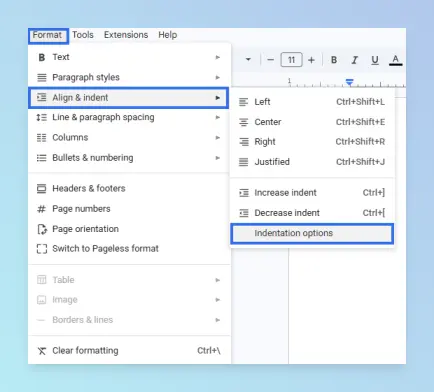Click the Ctrl+\ shortcut text
434x392 pixels.
(x=209, y=351)
